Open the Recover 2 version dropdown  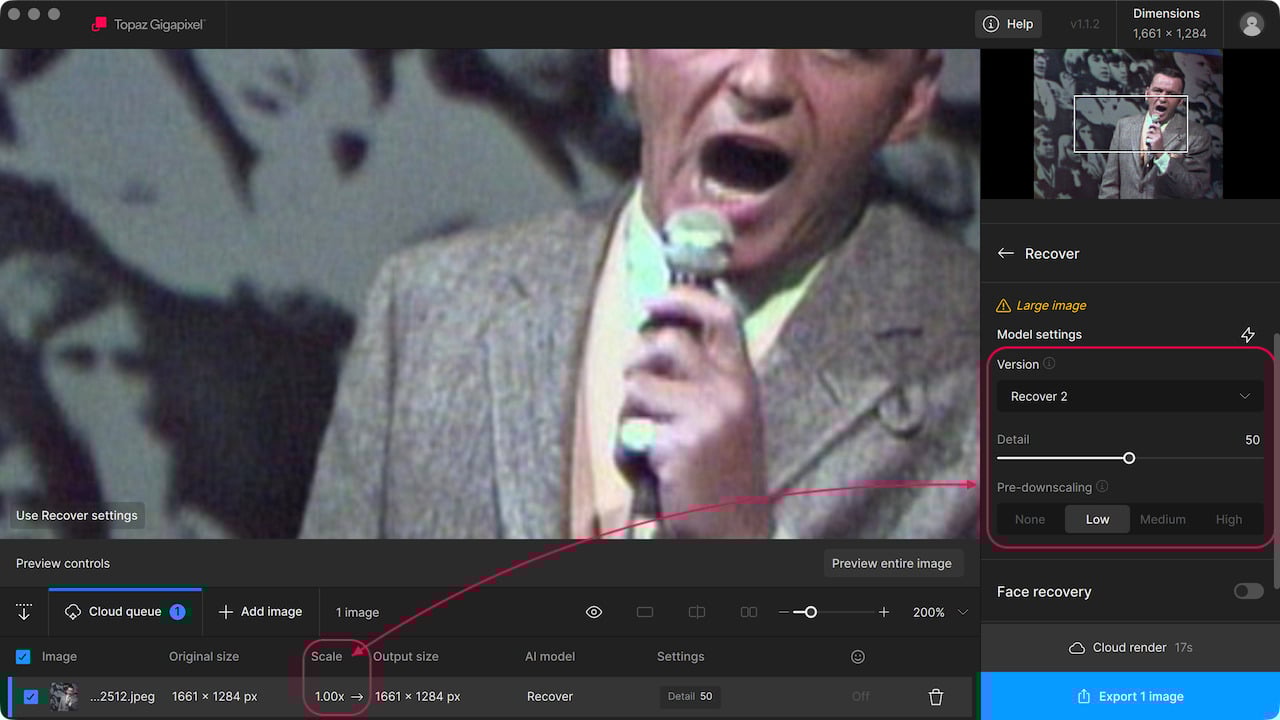pos(1130,397)
